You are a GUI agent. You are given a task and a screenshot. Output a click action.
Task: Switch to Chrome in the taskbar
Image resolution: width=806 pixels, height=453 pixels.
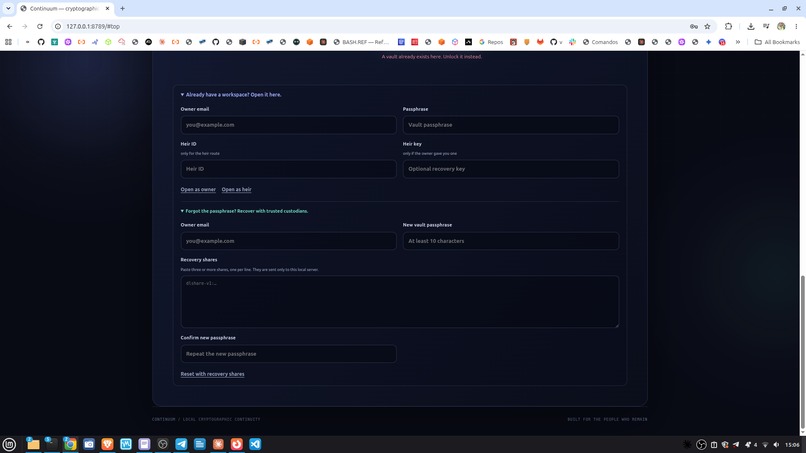pyautogui.click(x=70, y=444)
